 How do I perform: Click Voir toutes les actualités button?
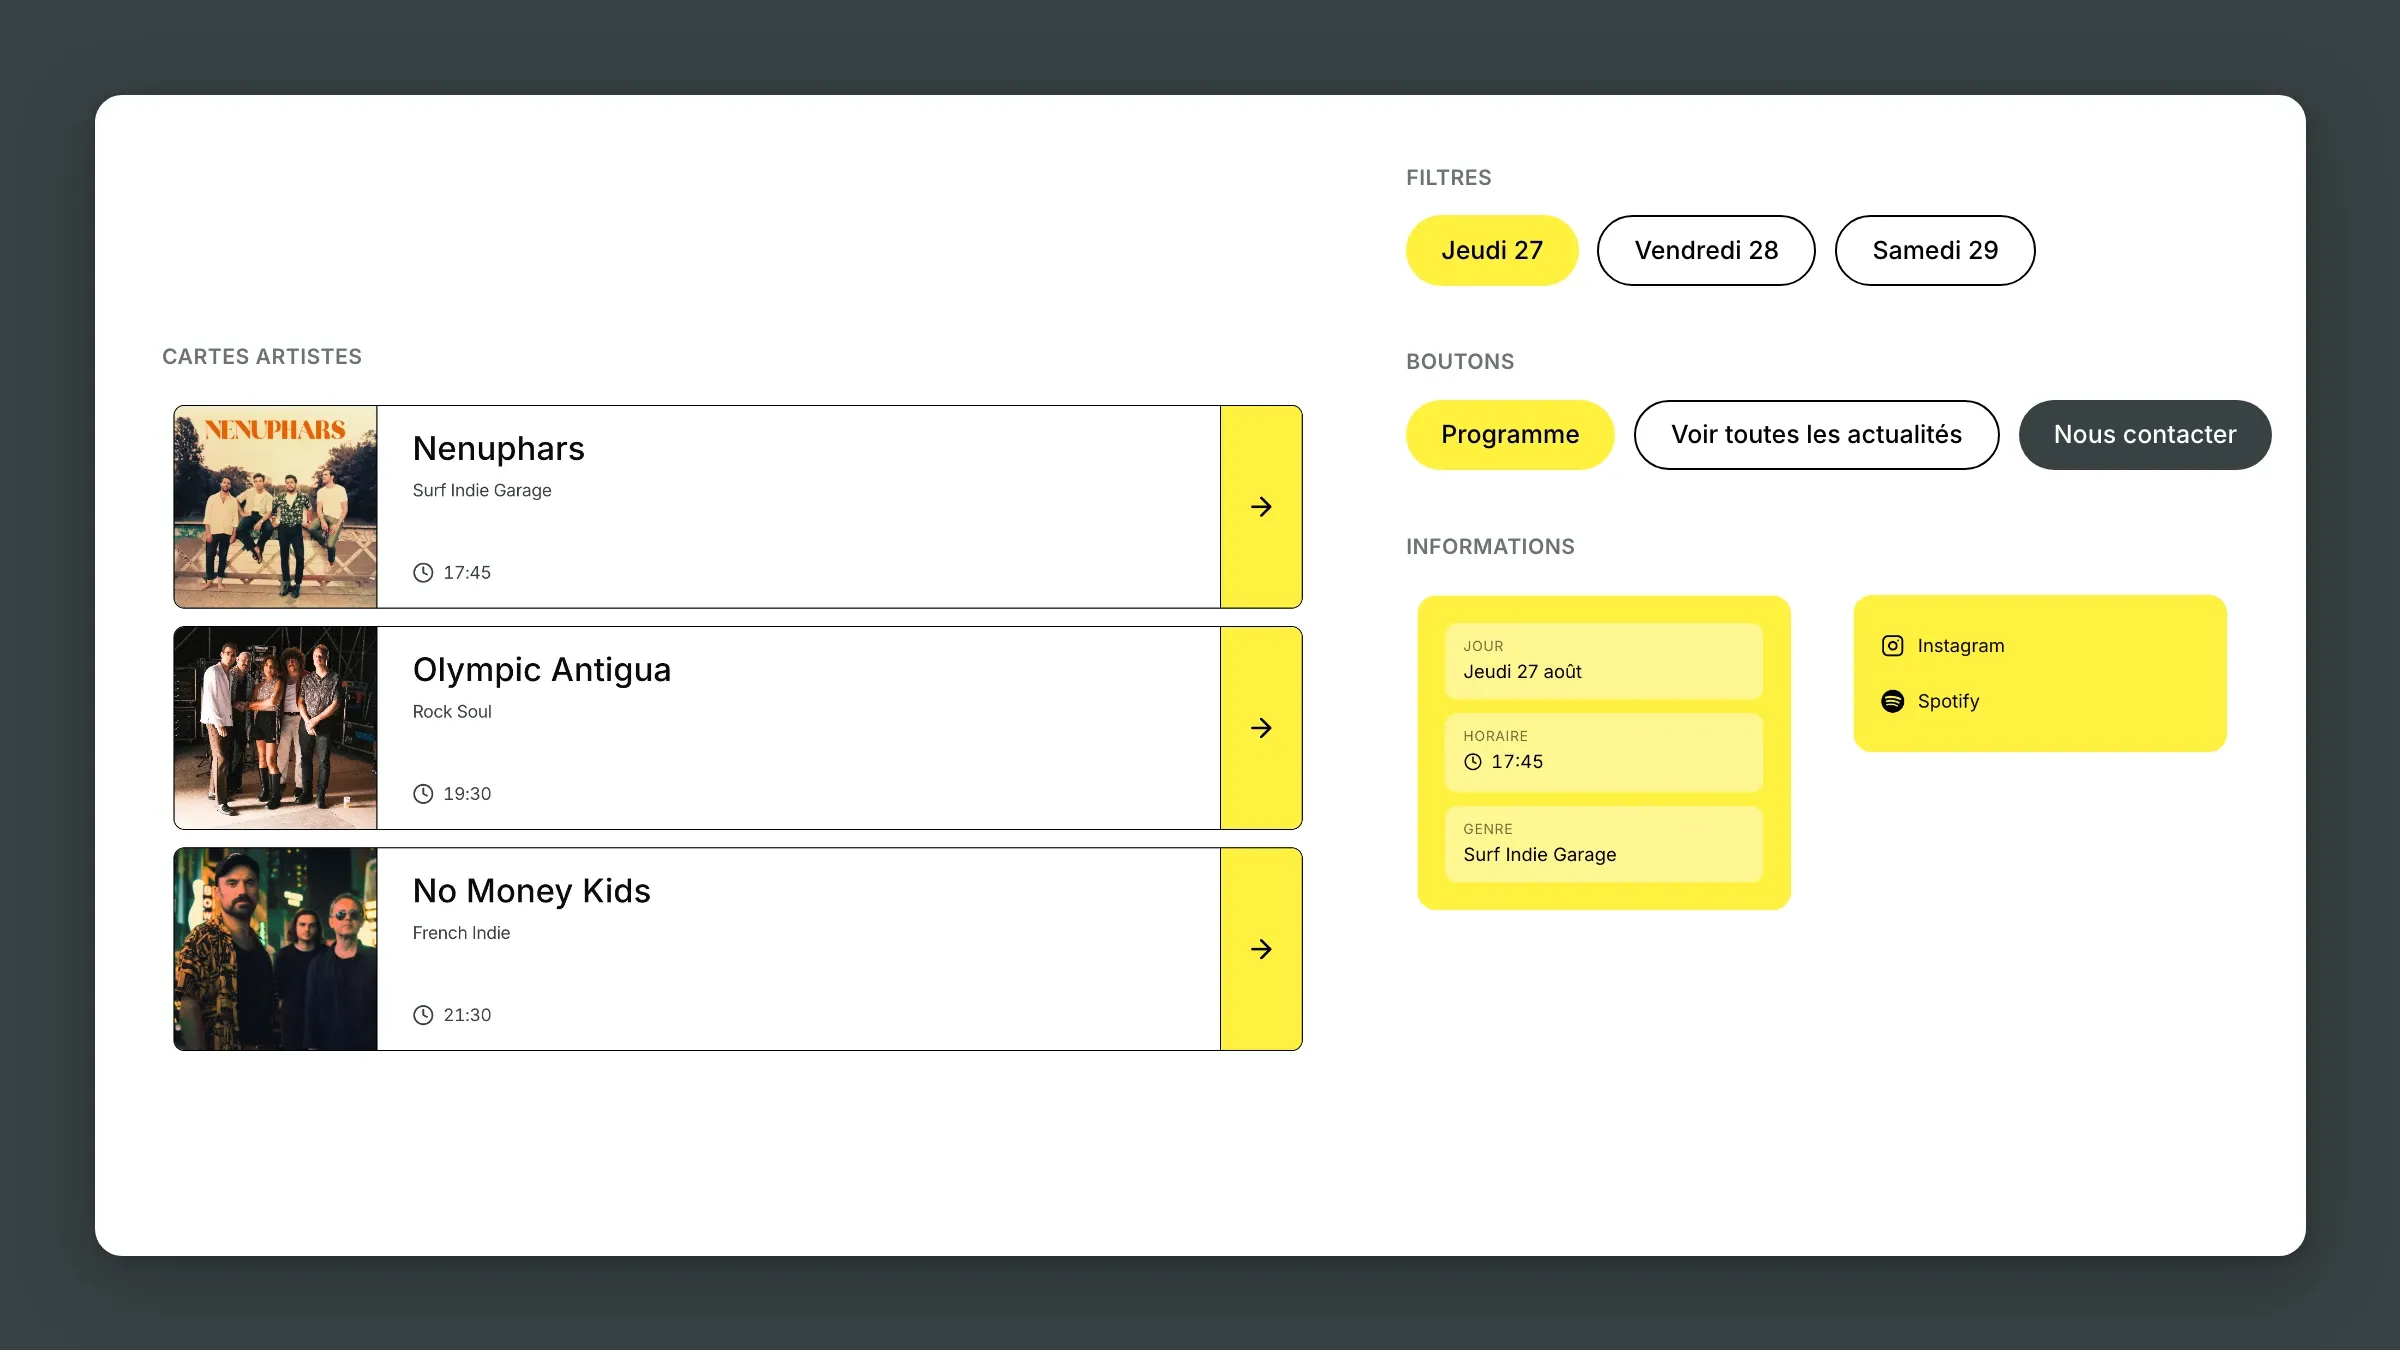[x=1816, y=435]
